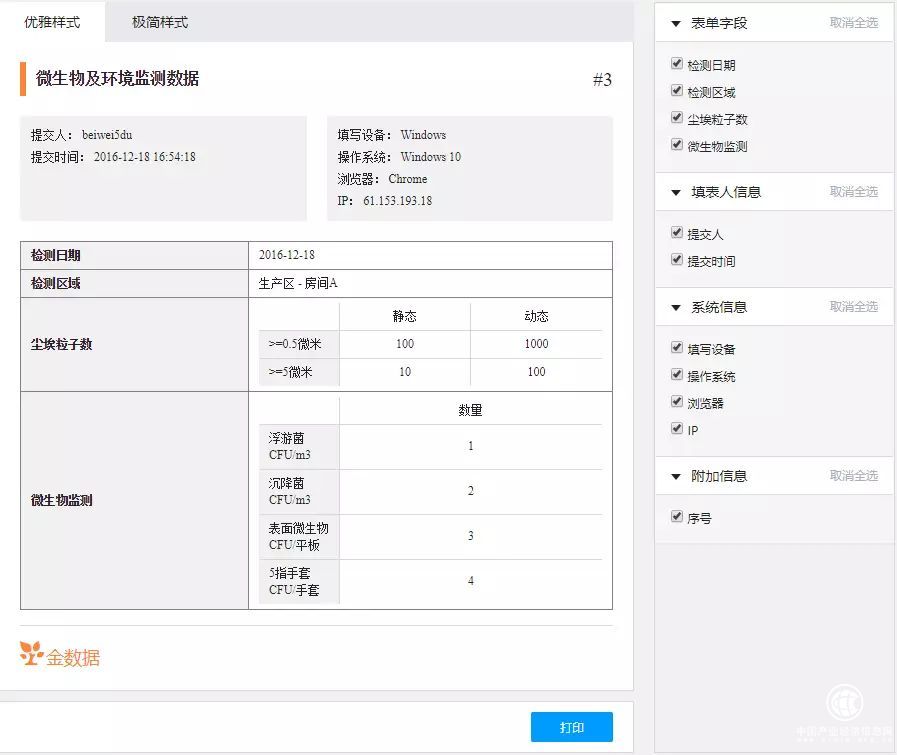The width and height of the screenshot is (897, 755).
Task: Uncheck the 序号 checkbox
Action: point(677,517)
